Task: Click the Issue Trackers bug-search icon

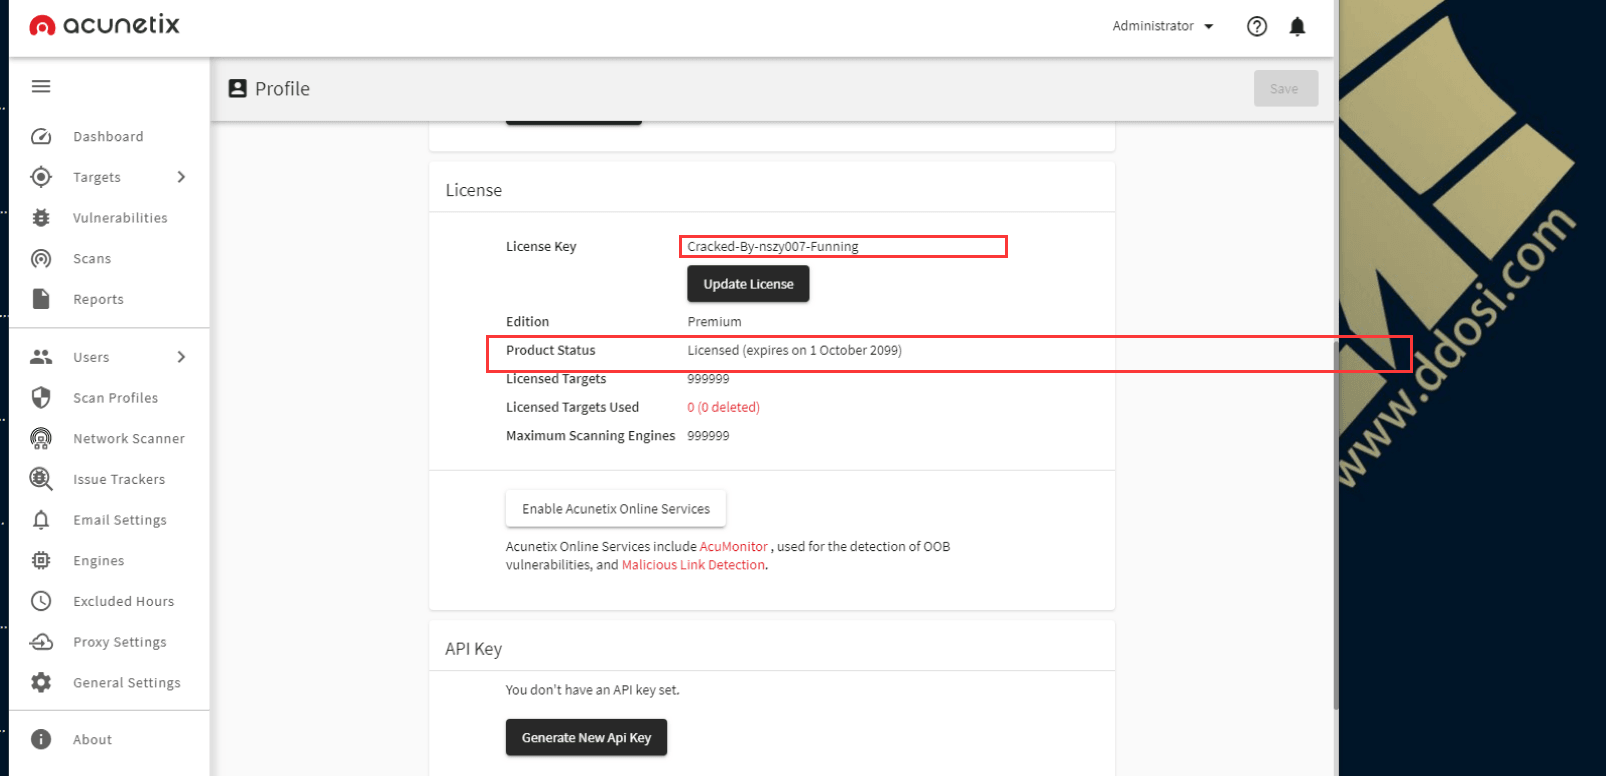Action: (41, 479)
